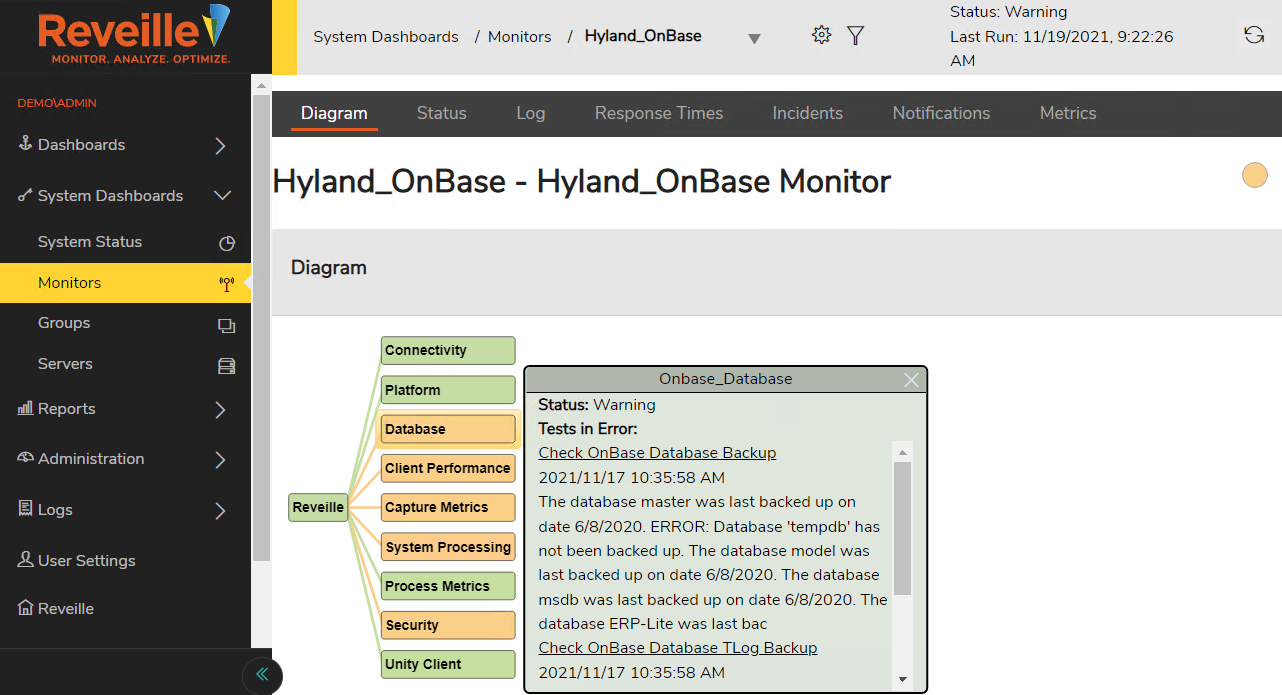The width and height of the screenshot is (1282, 695).
Task: Open the gear settings icon in the header
Action: (x=821, y=35)
